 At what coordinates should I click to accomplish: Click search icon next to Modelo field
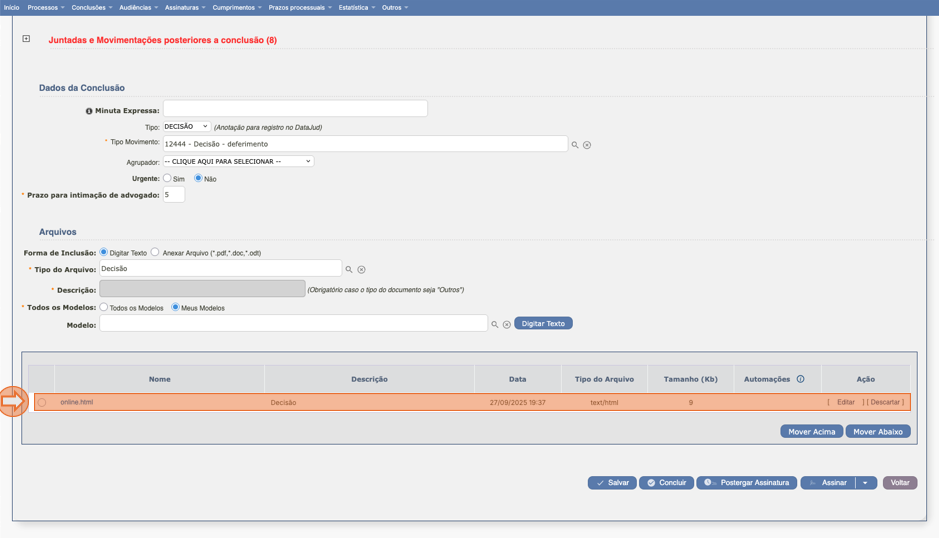[x=495, y=324]
